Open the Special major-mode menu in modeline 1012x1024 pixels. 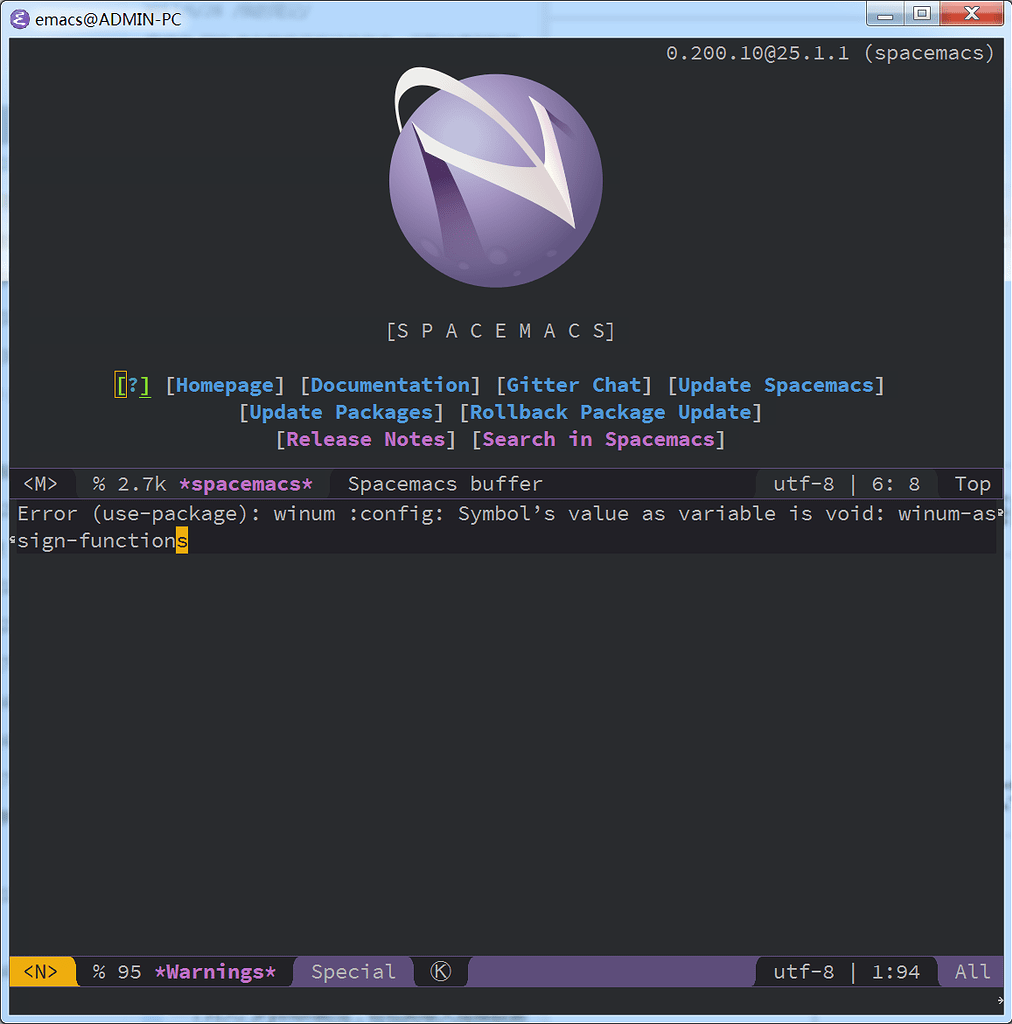[x=352, y=971]
